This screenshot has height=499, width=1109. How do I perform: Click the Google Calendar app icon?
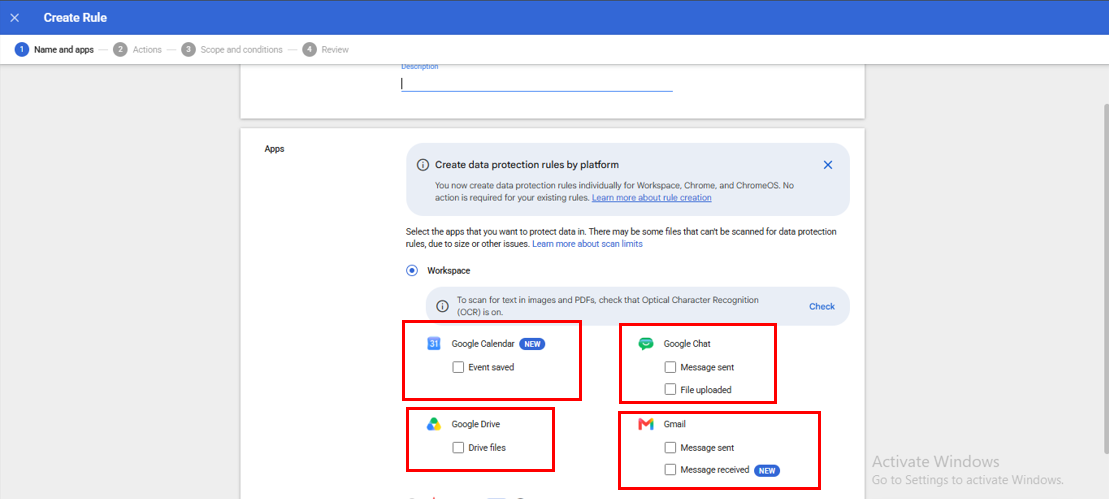pos(434,344)
